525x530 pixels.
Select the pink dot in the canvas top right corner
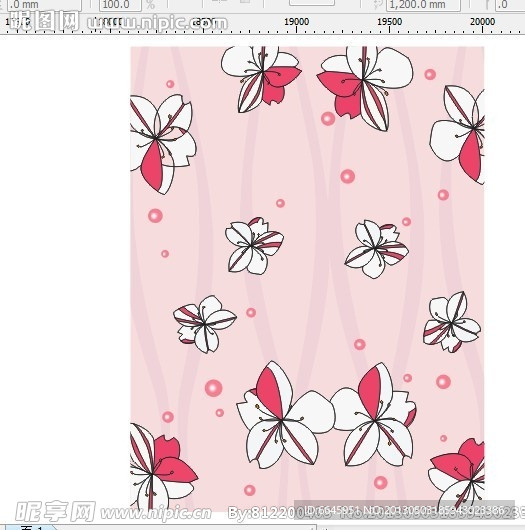coord(430,74)
